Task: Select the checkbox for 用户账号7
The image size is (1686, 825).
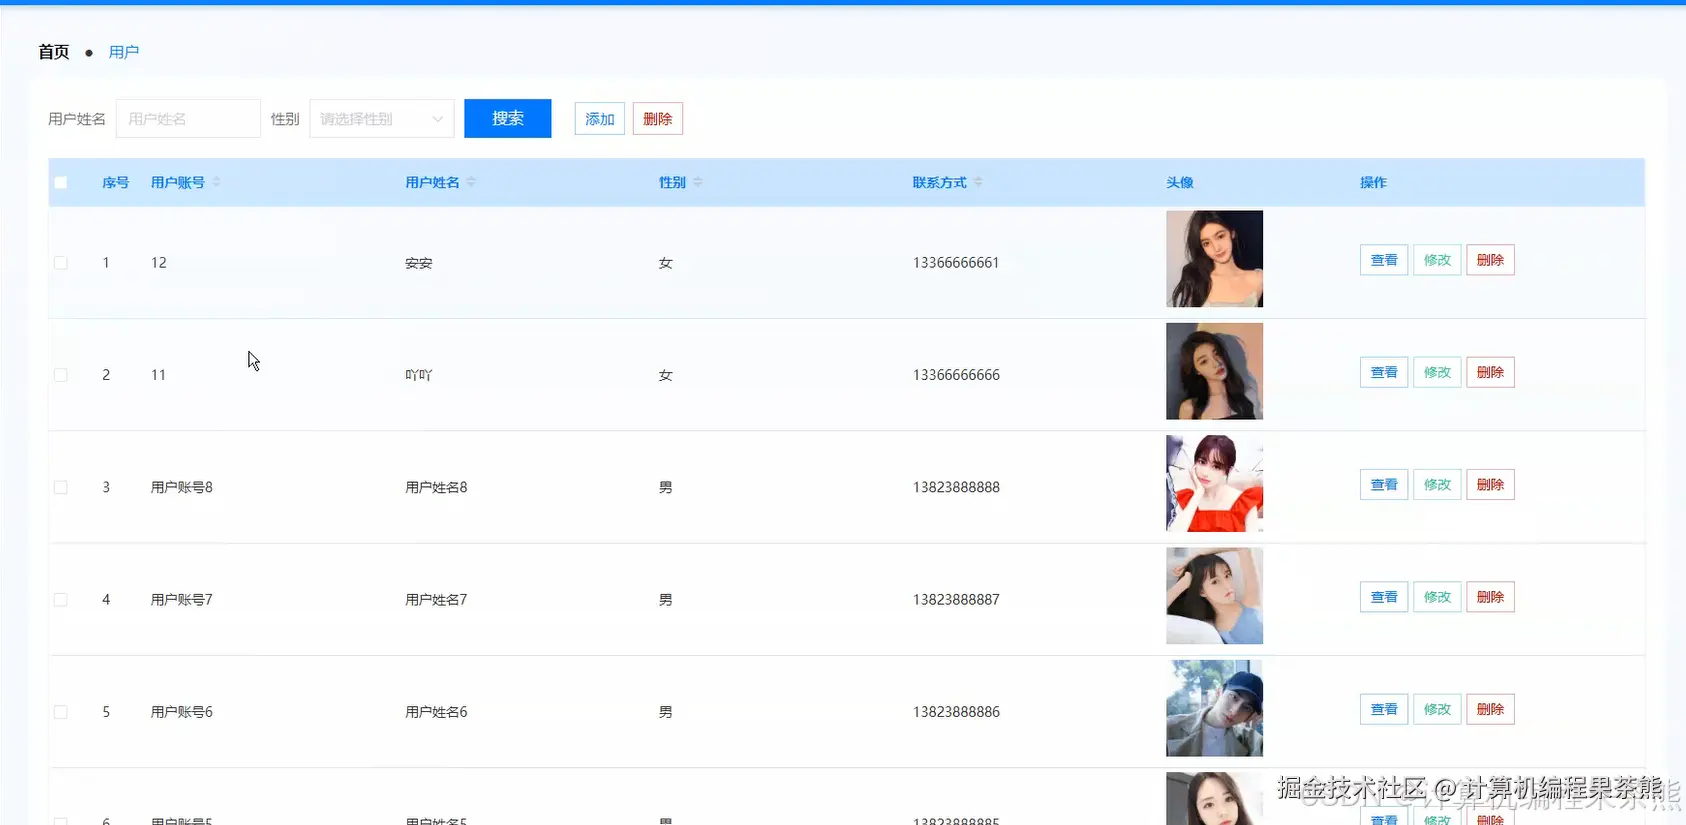Action: click(x=61, y=600)
